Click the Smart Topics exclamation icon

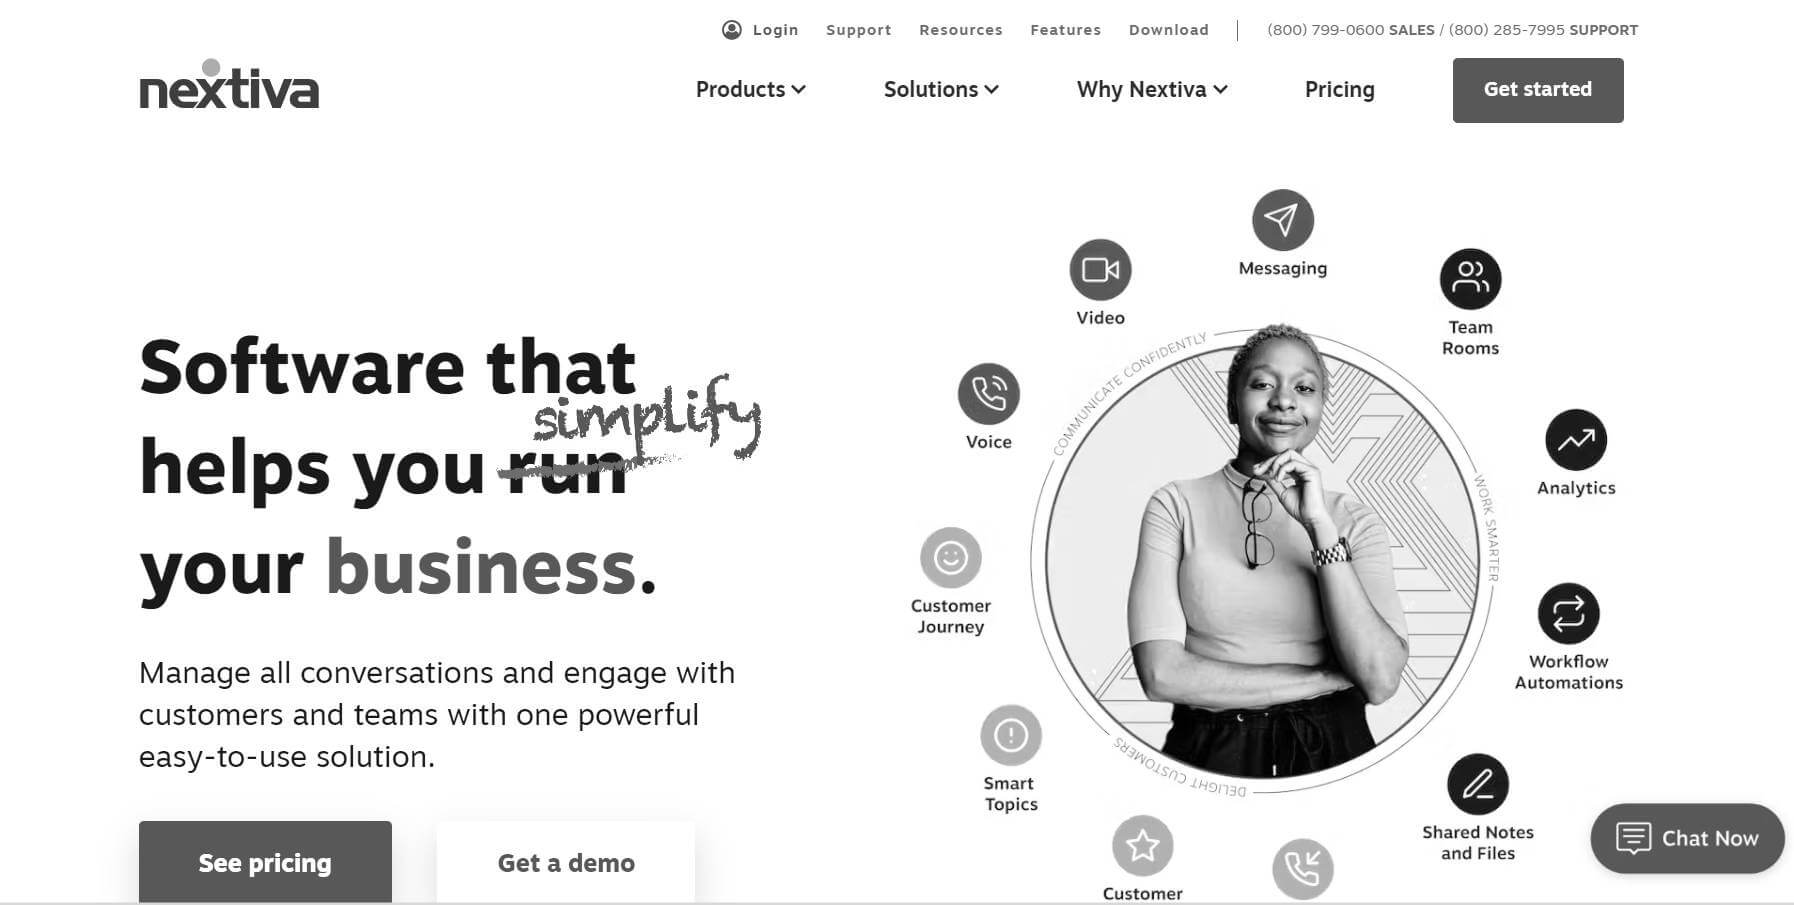tap(1011, 736)
